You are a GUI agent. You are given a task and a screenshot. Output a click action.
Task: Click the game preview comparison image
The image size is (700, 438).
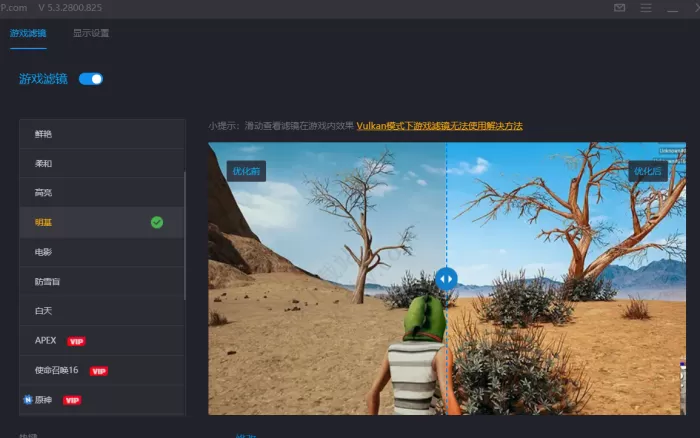(447, 279)
